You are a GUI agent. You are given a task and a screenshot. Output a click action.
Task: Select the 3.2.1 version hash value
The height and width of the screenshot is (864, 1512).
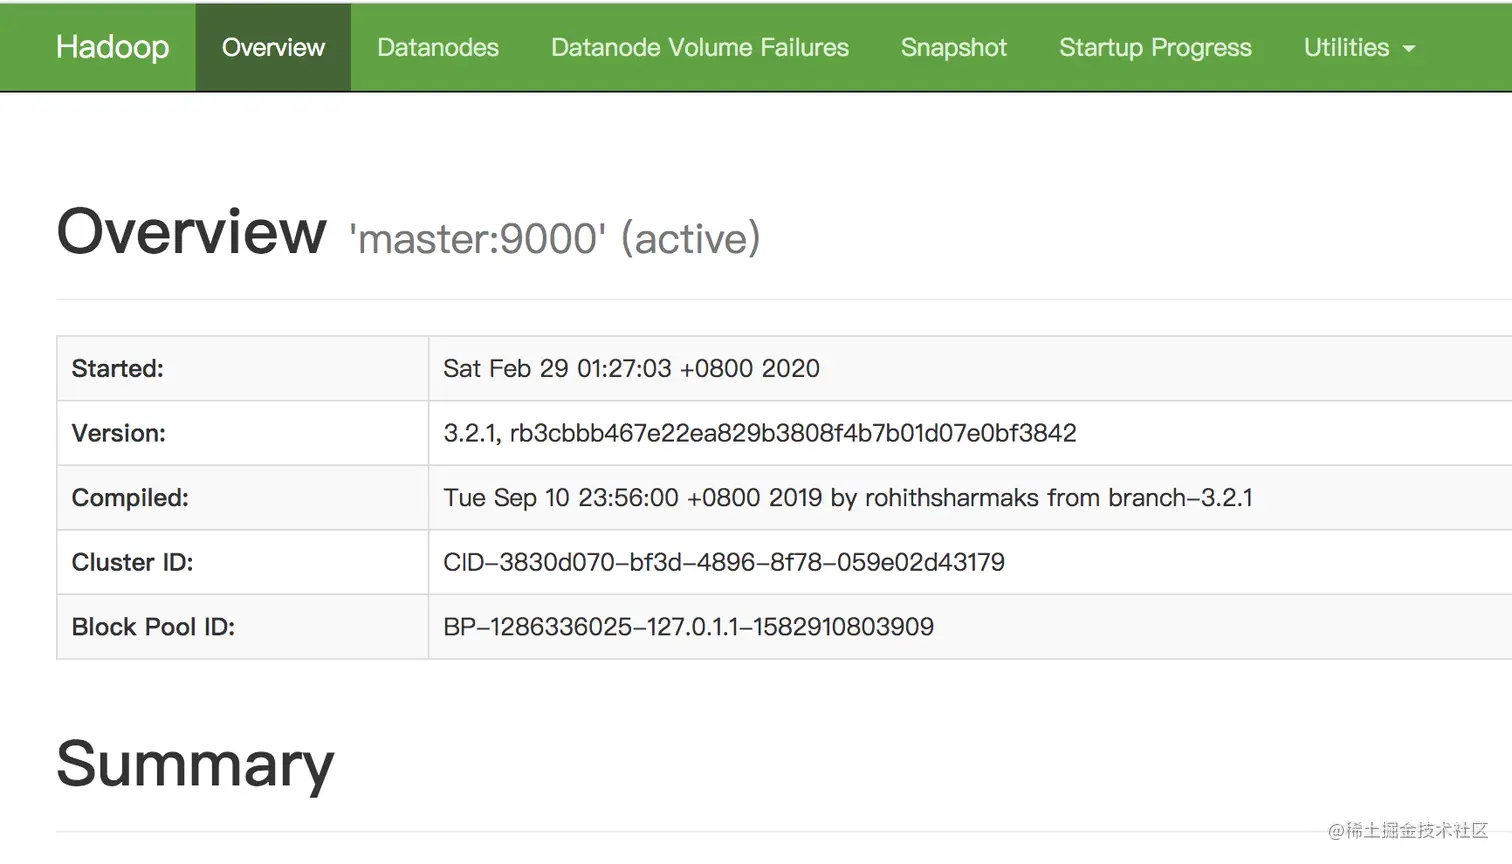760,433
